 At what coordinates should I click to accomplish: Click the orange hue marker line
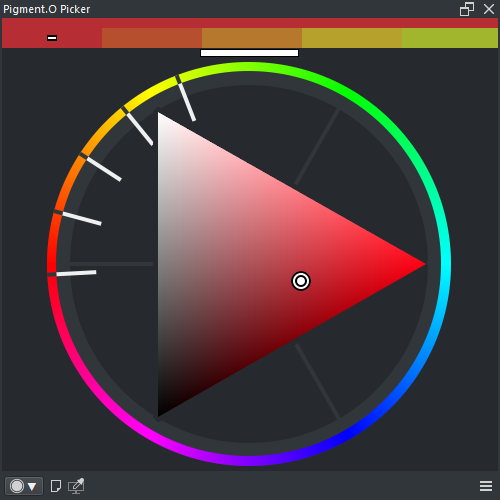coord(101,167)
